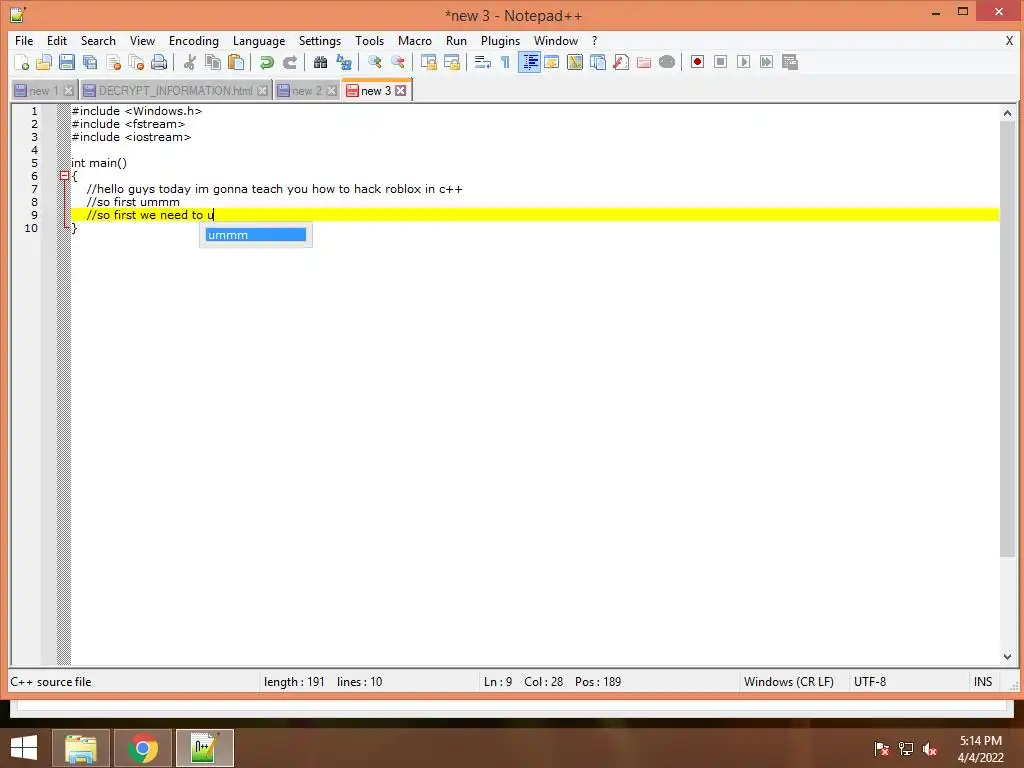Toggle synchronize horizontal scrolling icon

point(452,63)
